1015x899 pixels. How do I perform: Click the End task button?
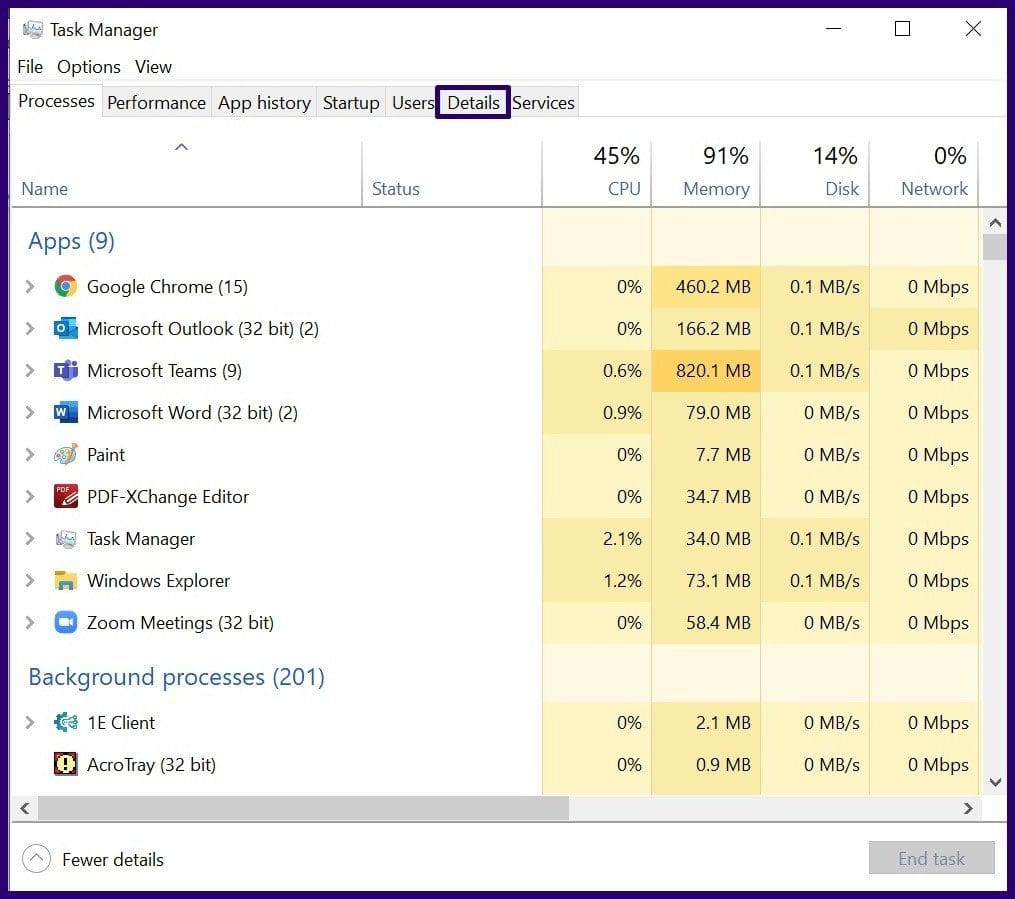[x=931, y=858]
